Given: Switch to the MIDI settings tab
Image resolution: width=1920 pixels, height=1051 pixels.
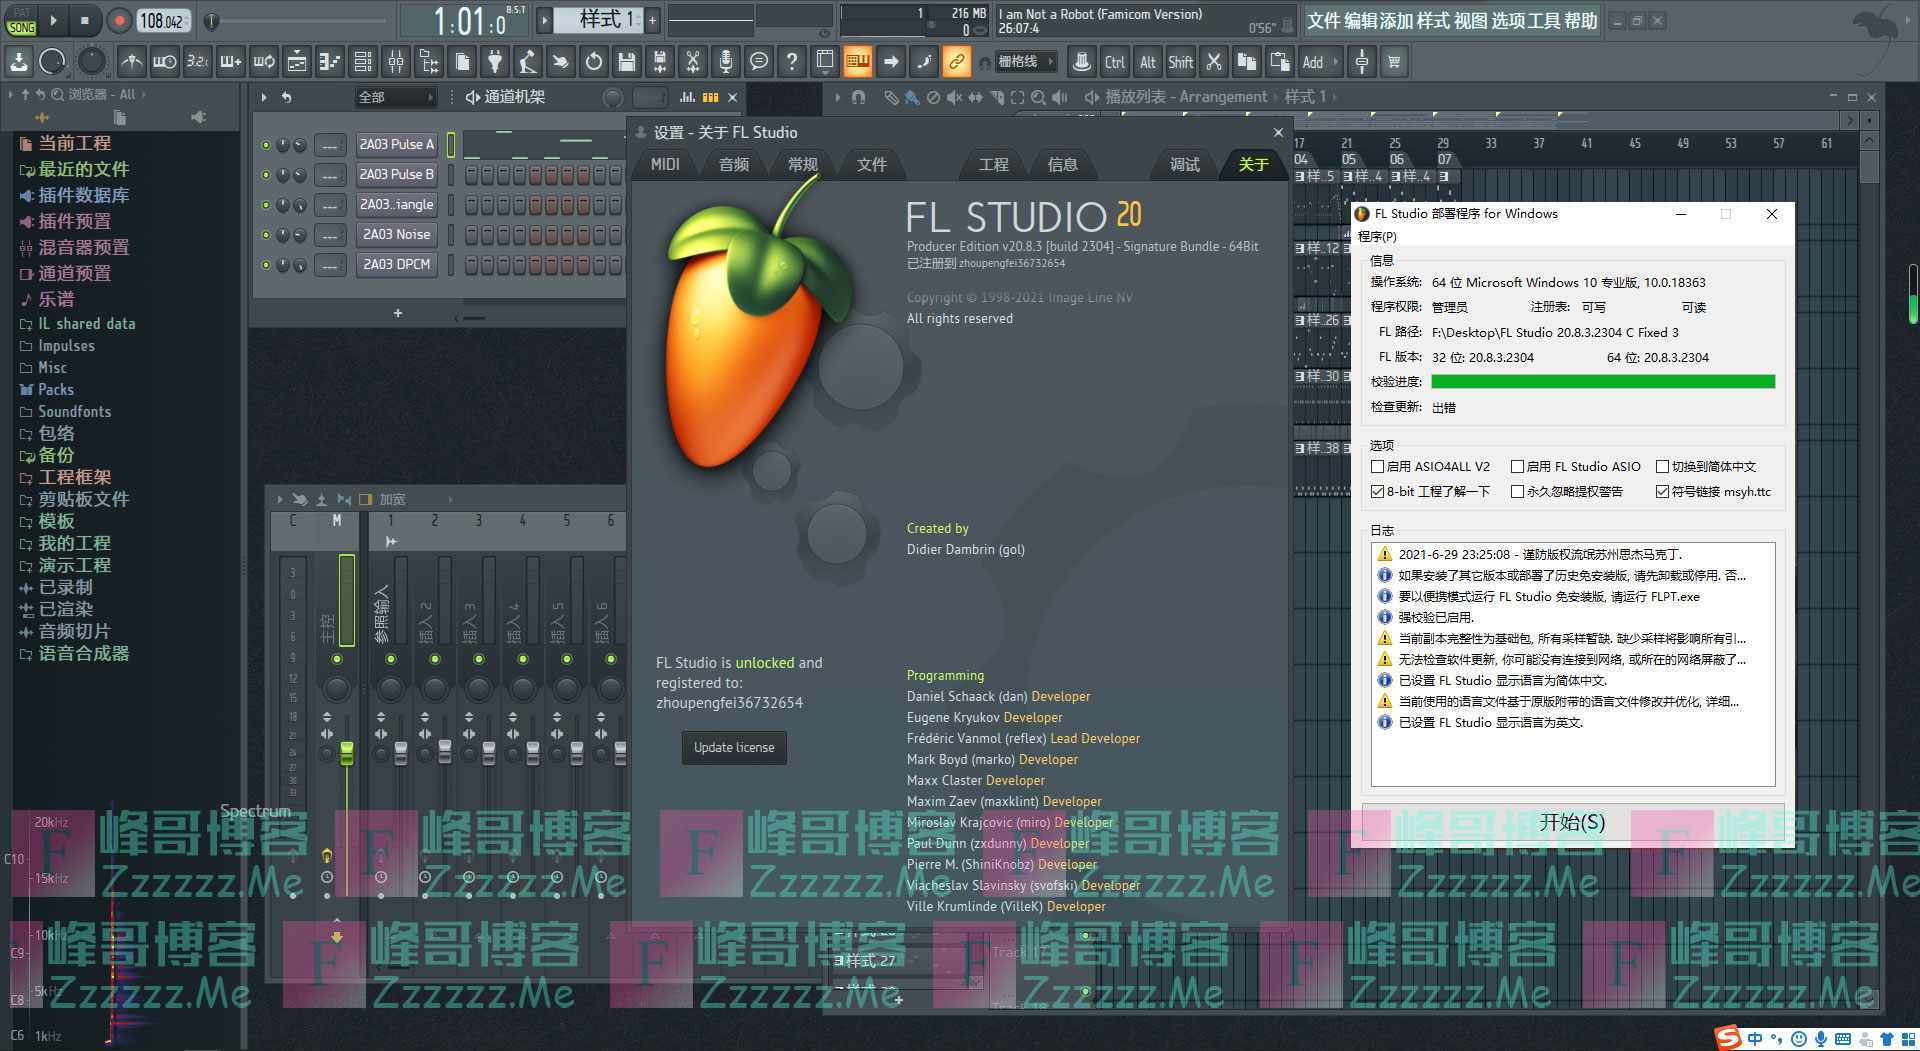Looking at the screenshot, I should [665, 165].
